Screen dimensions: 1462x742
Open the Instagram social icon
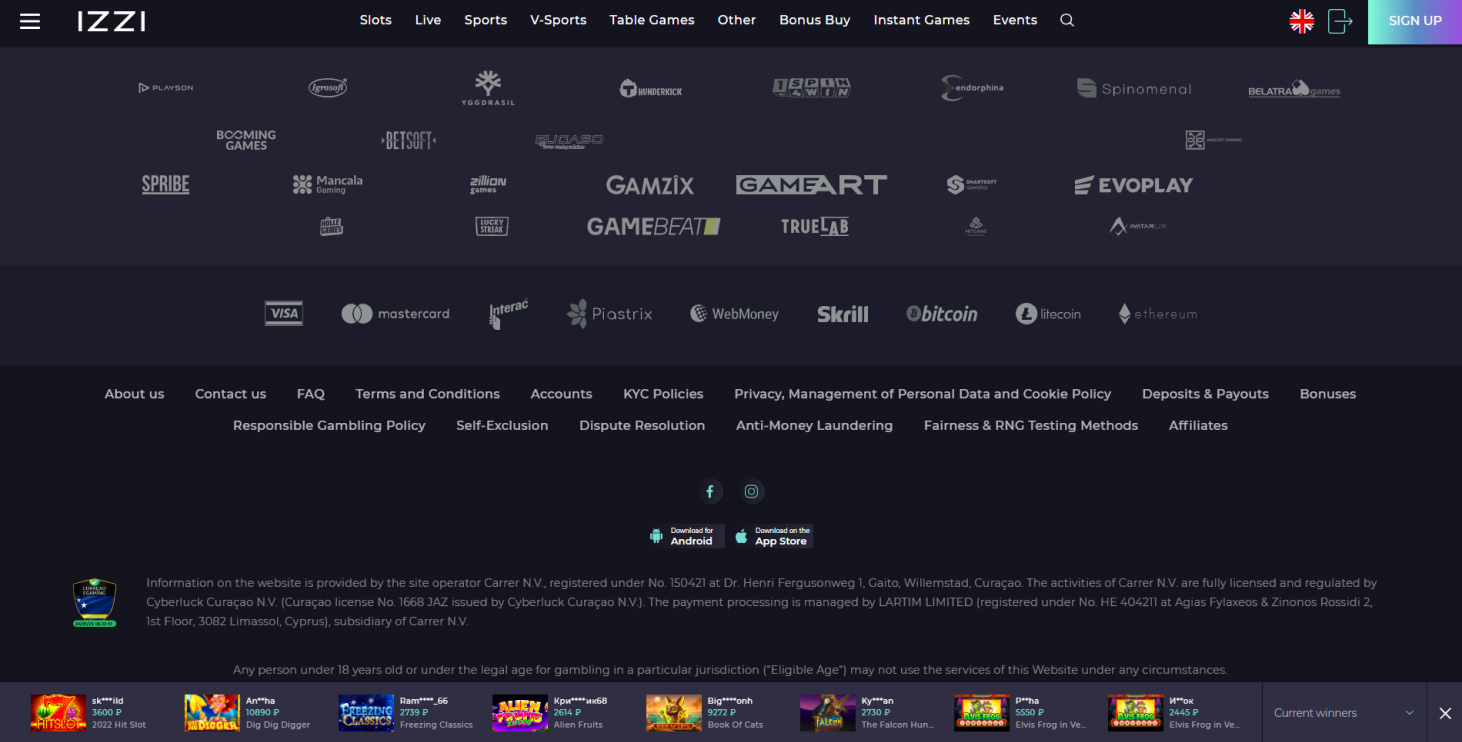[752, 491]
